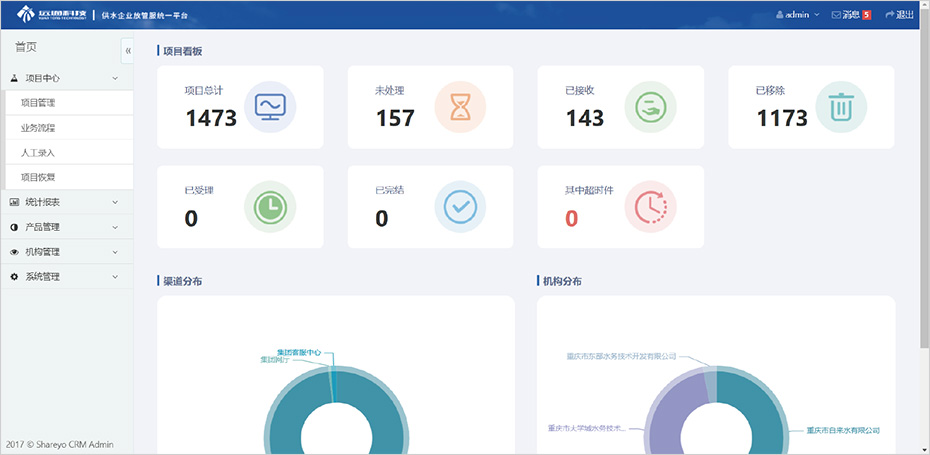The height and width of the screenshot is (455, 930).
Task: Click the hand icon in 已接收 card
Action: pos(651,107)
